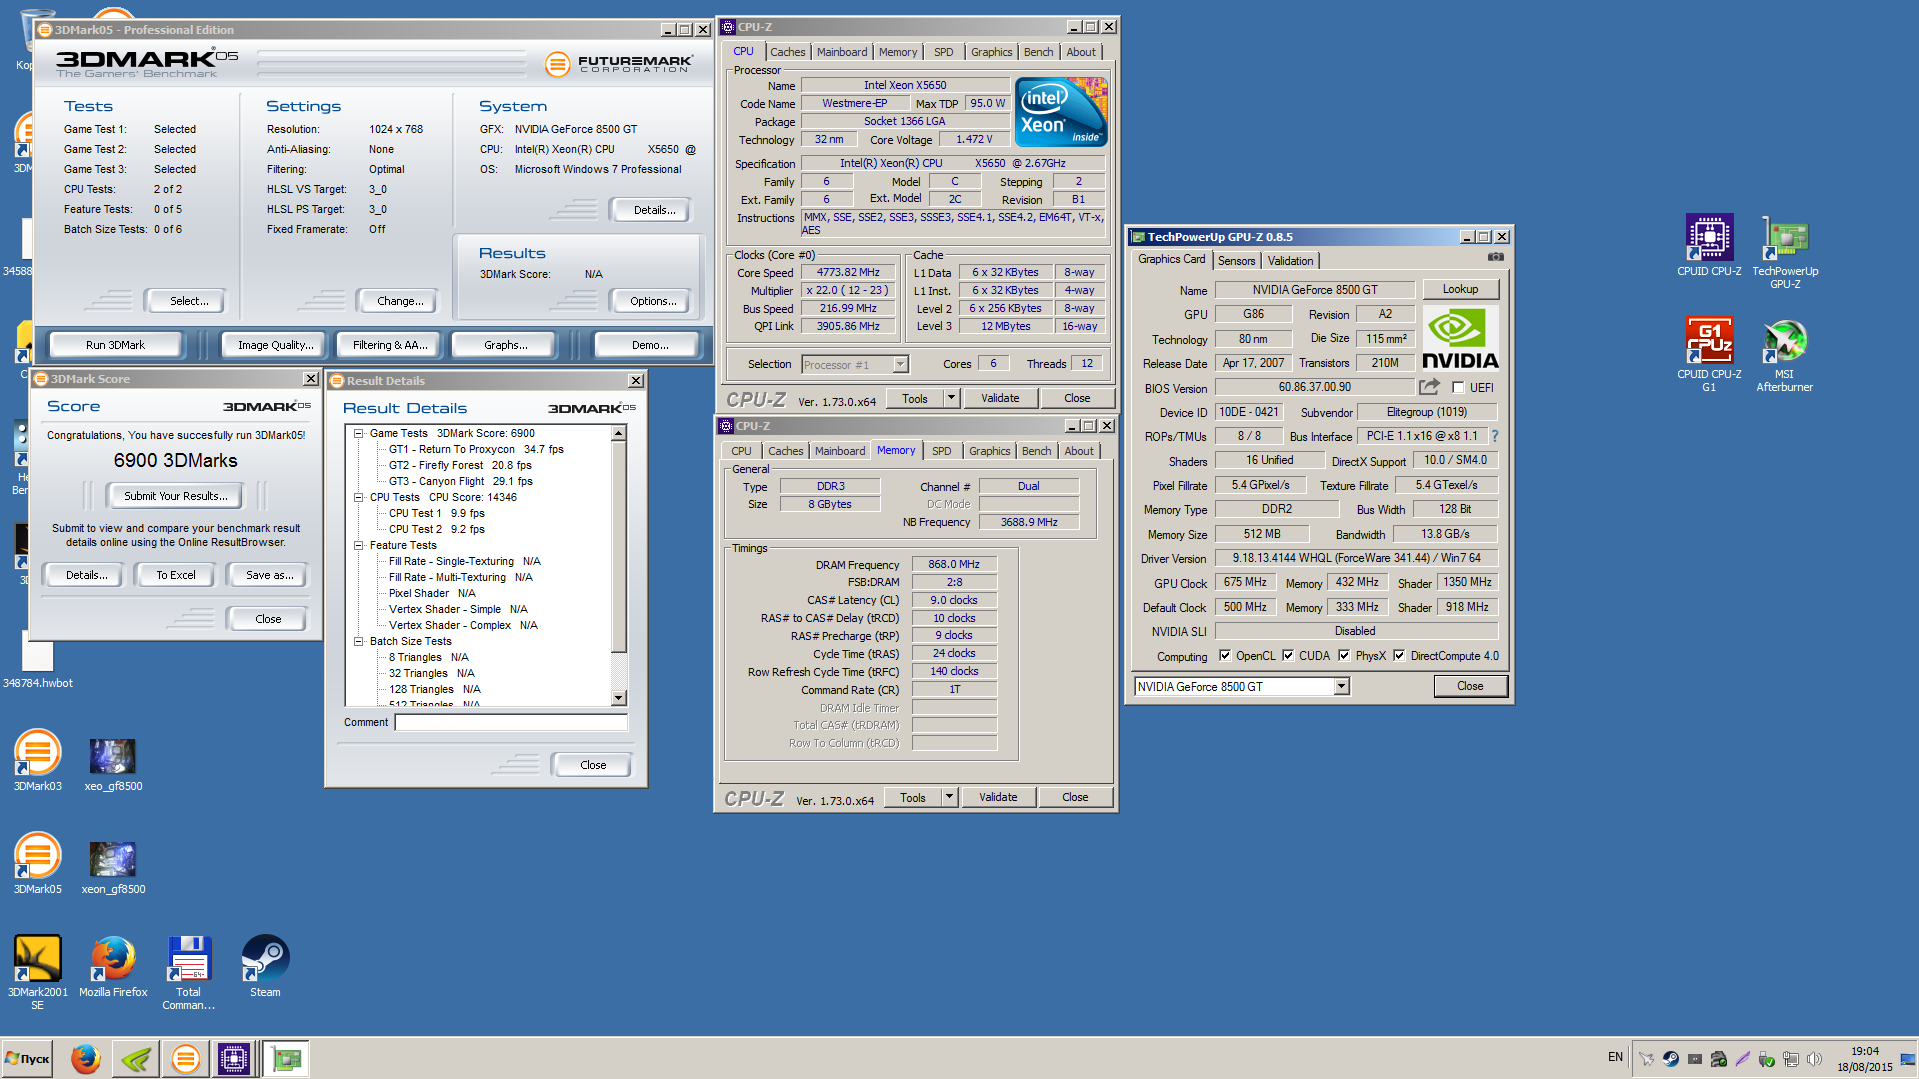Click NVIDIA green icon in taskbar
This screenshot has width=1919, height=1079.
(136, 1058)
